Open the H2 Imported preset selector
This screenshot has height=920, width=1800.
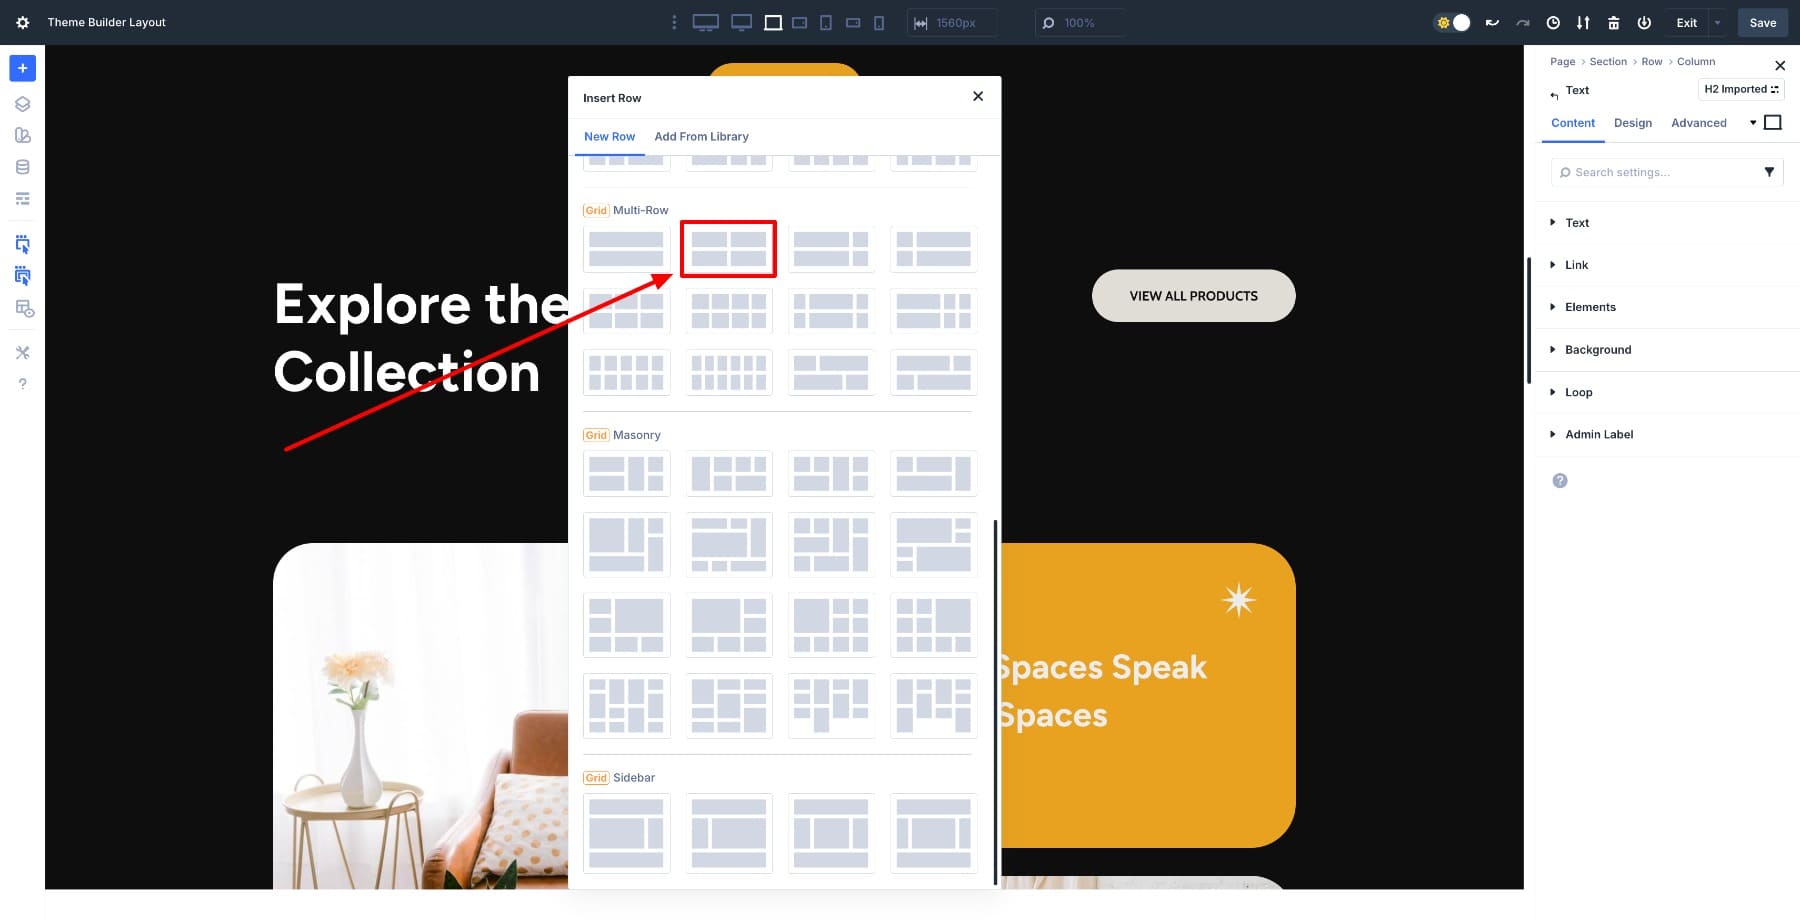(1741, 89)
